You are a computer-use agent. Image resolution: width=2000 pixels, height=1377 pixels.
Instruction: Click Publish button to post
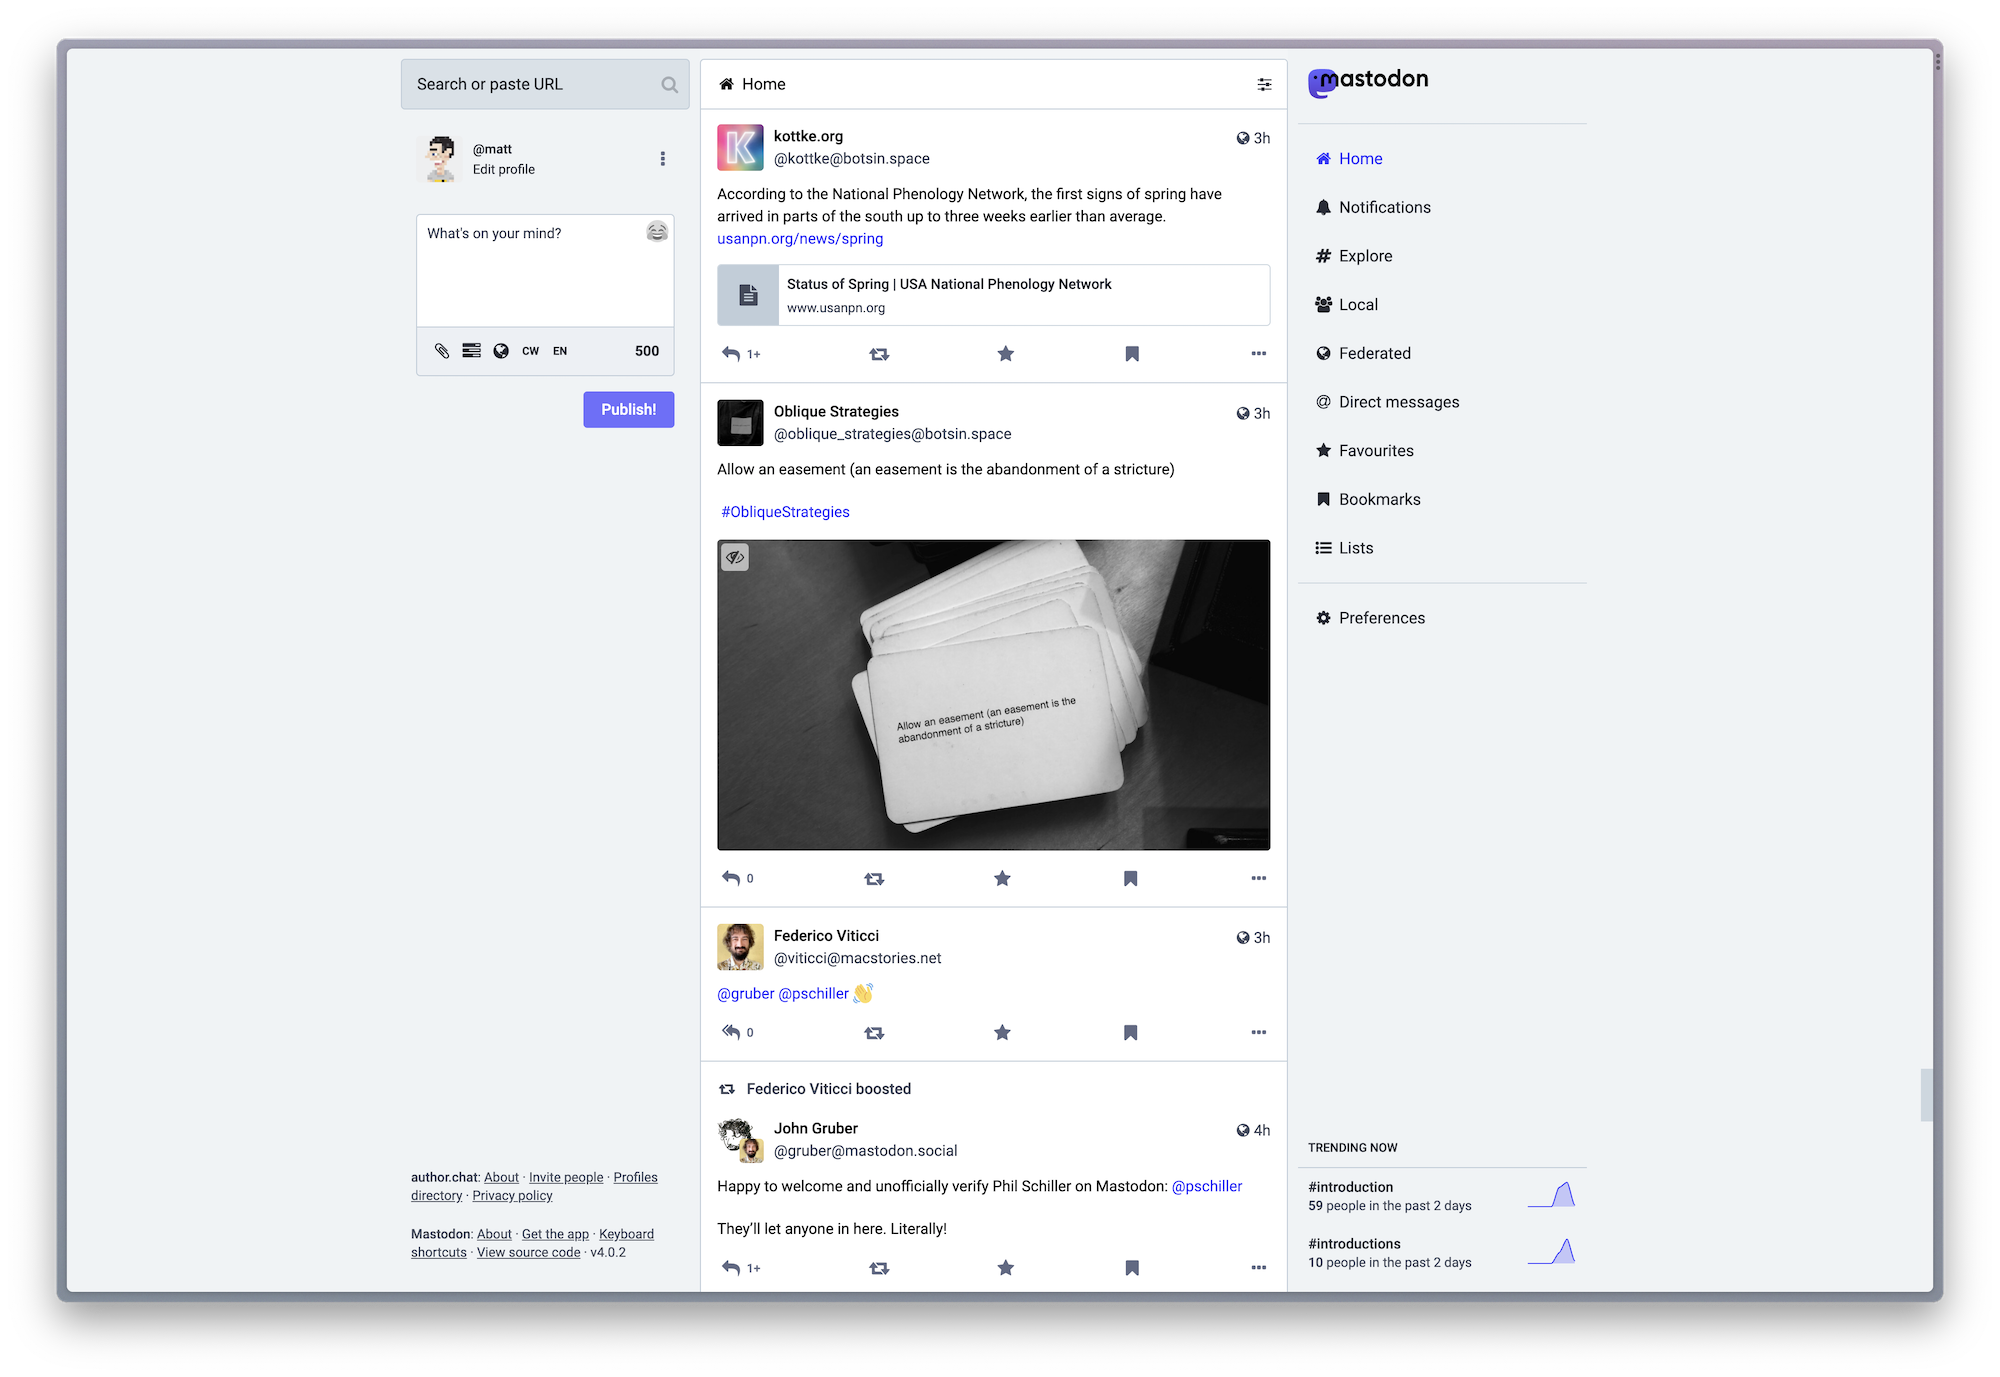pos(629,410)
